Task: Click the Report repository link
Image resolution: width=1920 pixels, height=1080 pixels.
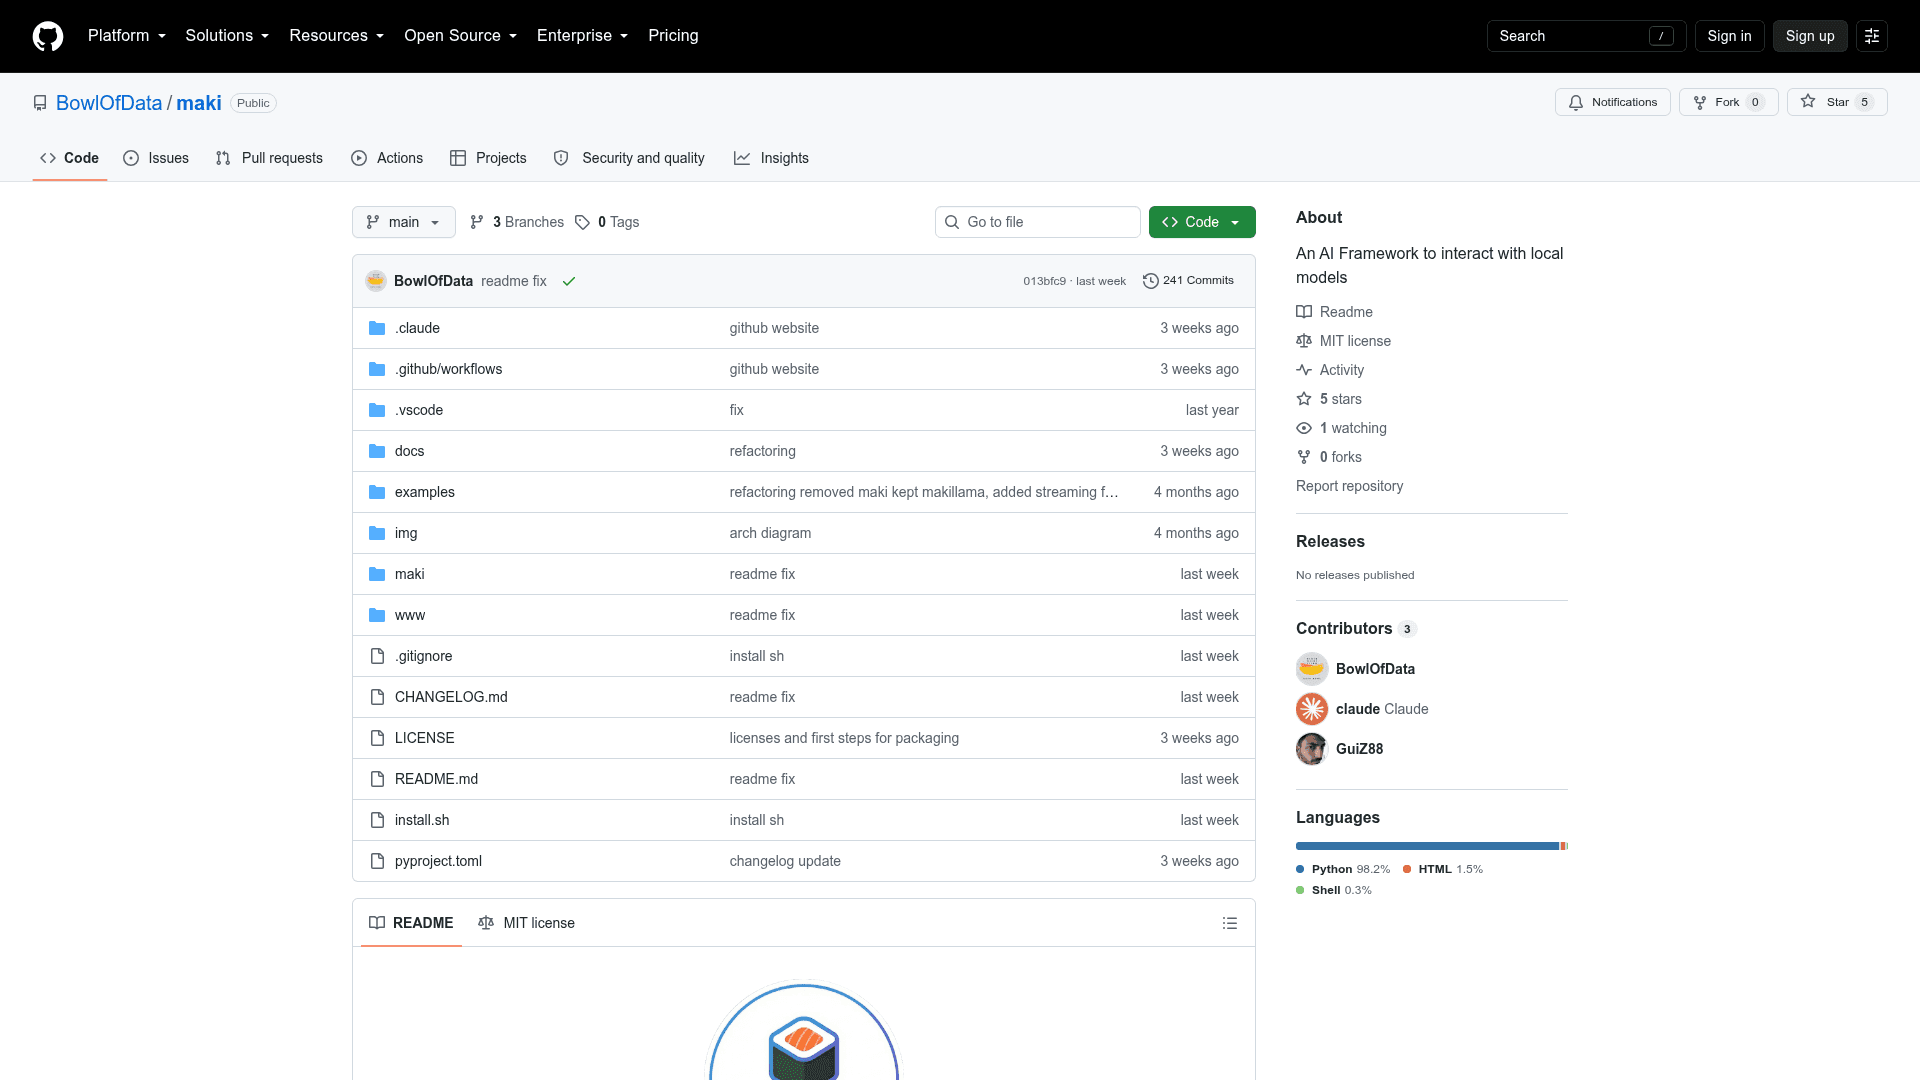Action: coord(1349,486)
